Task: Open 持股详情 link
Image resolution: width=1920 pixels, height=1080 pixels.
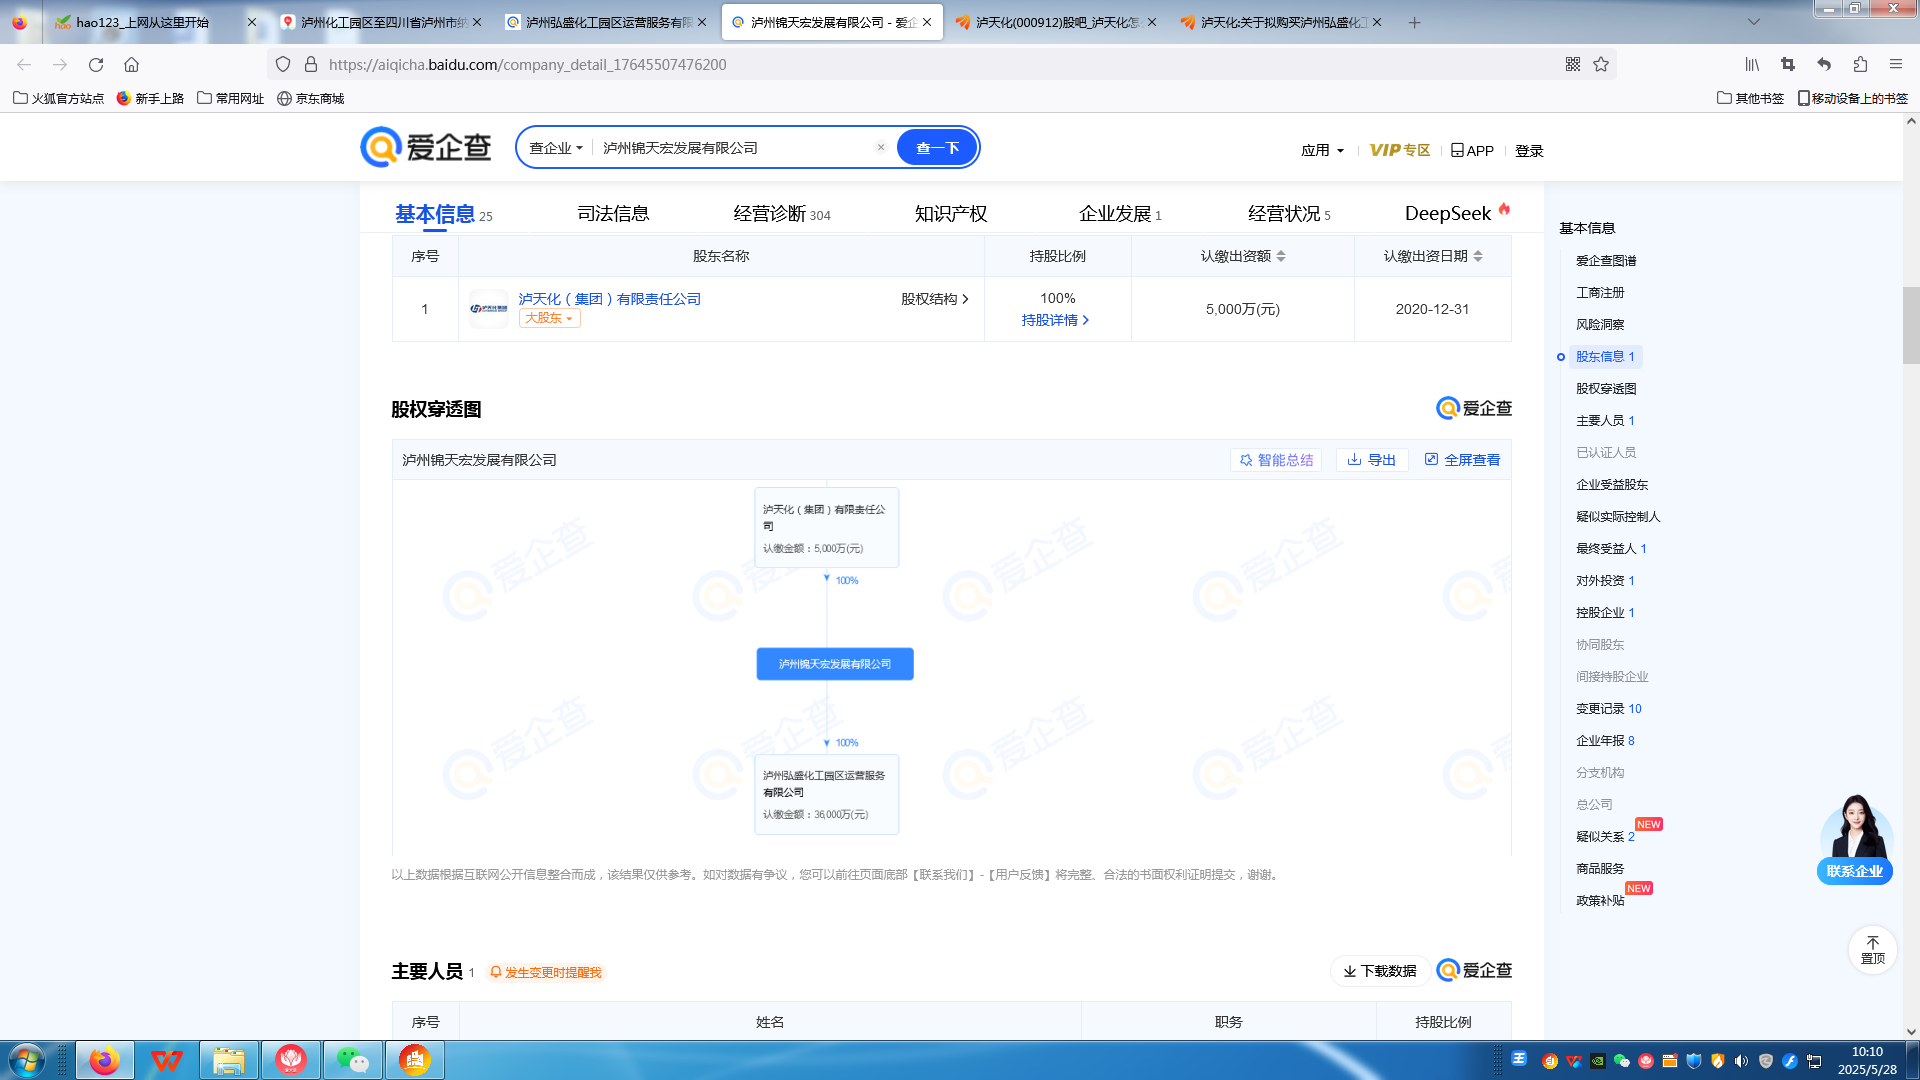Action: coord(1055,320)
